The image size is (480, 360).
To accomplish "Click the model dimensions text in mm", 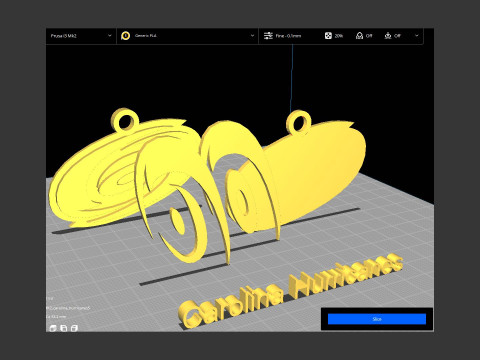I will click(x=56, y=316).
